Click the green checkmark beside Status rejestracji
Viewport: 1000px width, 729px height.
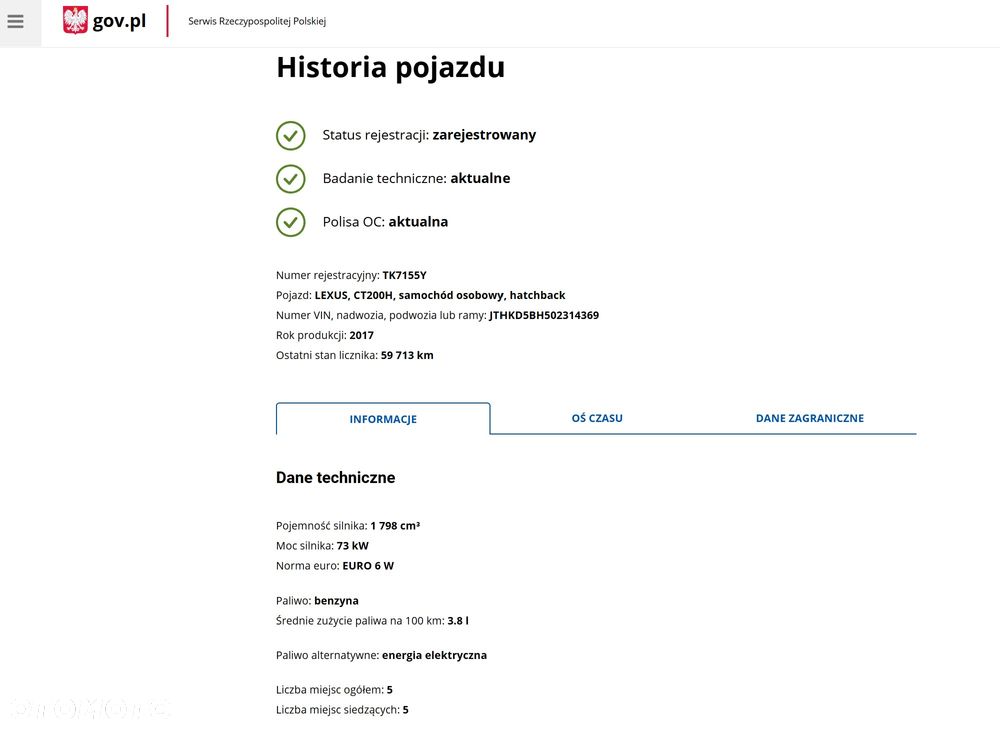(x=290, y=135)
